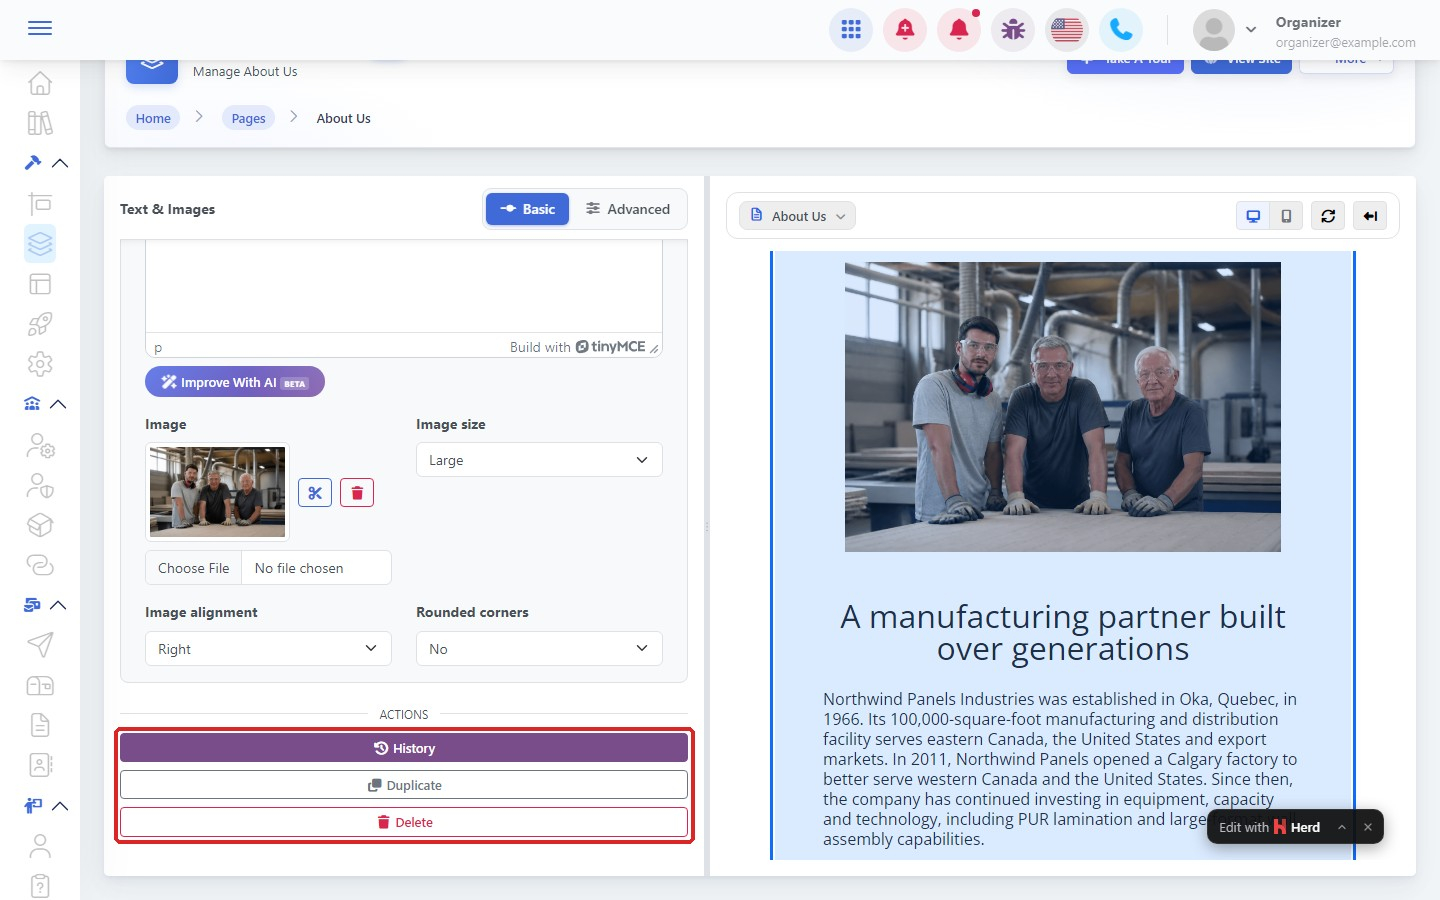Image resolution: width=1440 pixels, height=900 pixels.
Task: Click the refresh preview icon
Action: pos(1328,216)
